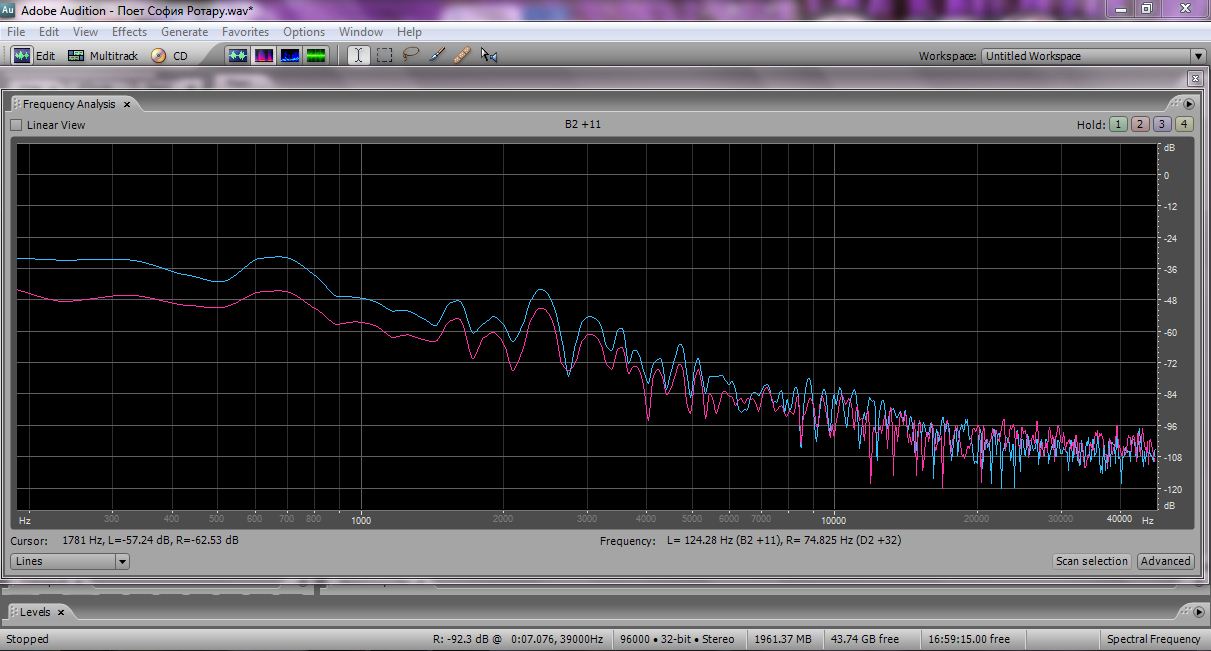Click the Scan selection button
This screenshot has height=651, width=1211.
(1091, 562)
